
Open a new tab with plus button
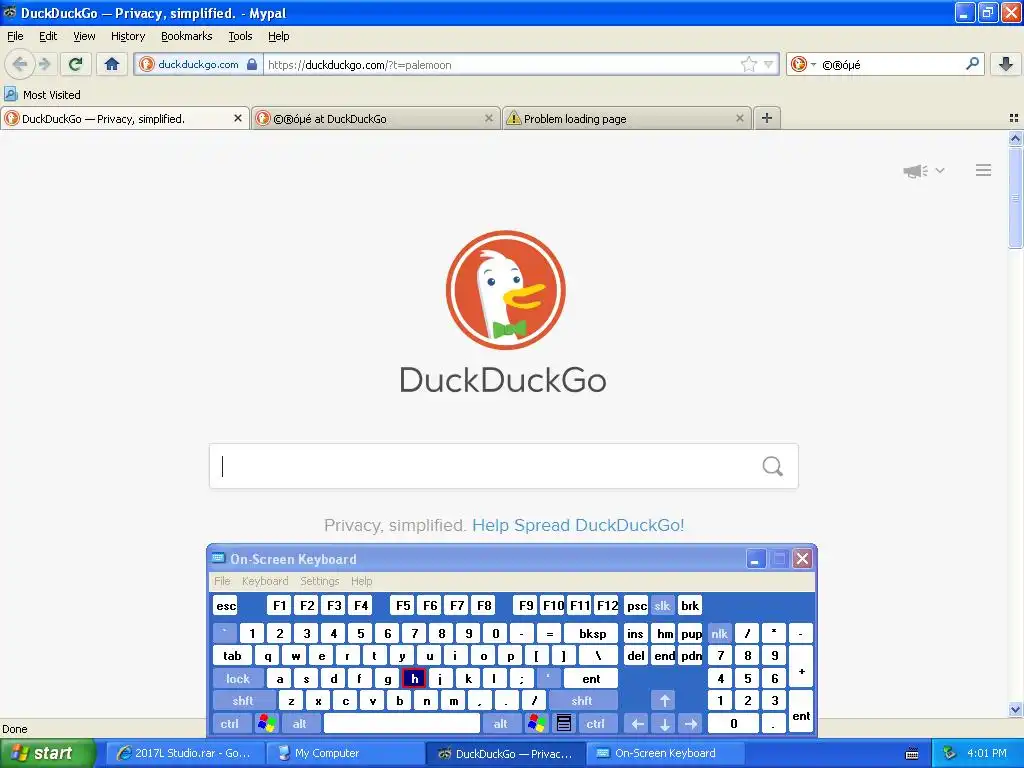(x=767, y=118)
